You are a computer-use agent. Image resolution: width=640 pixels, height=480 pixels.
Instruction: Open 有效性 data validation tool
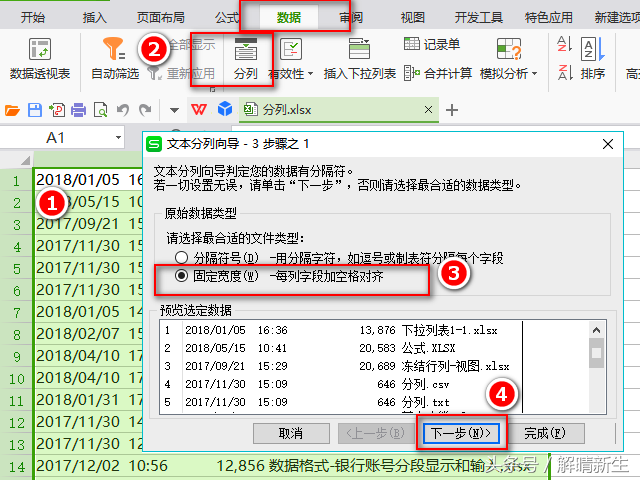290,59
